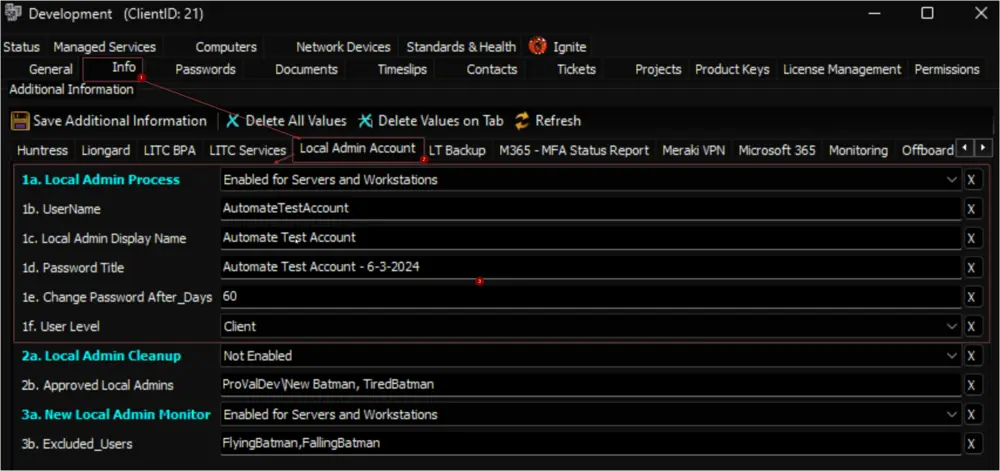Clear the 1a. Local Admin Process value
The image size is (1000, 471).
(x=972, y=180)
